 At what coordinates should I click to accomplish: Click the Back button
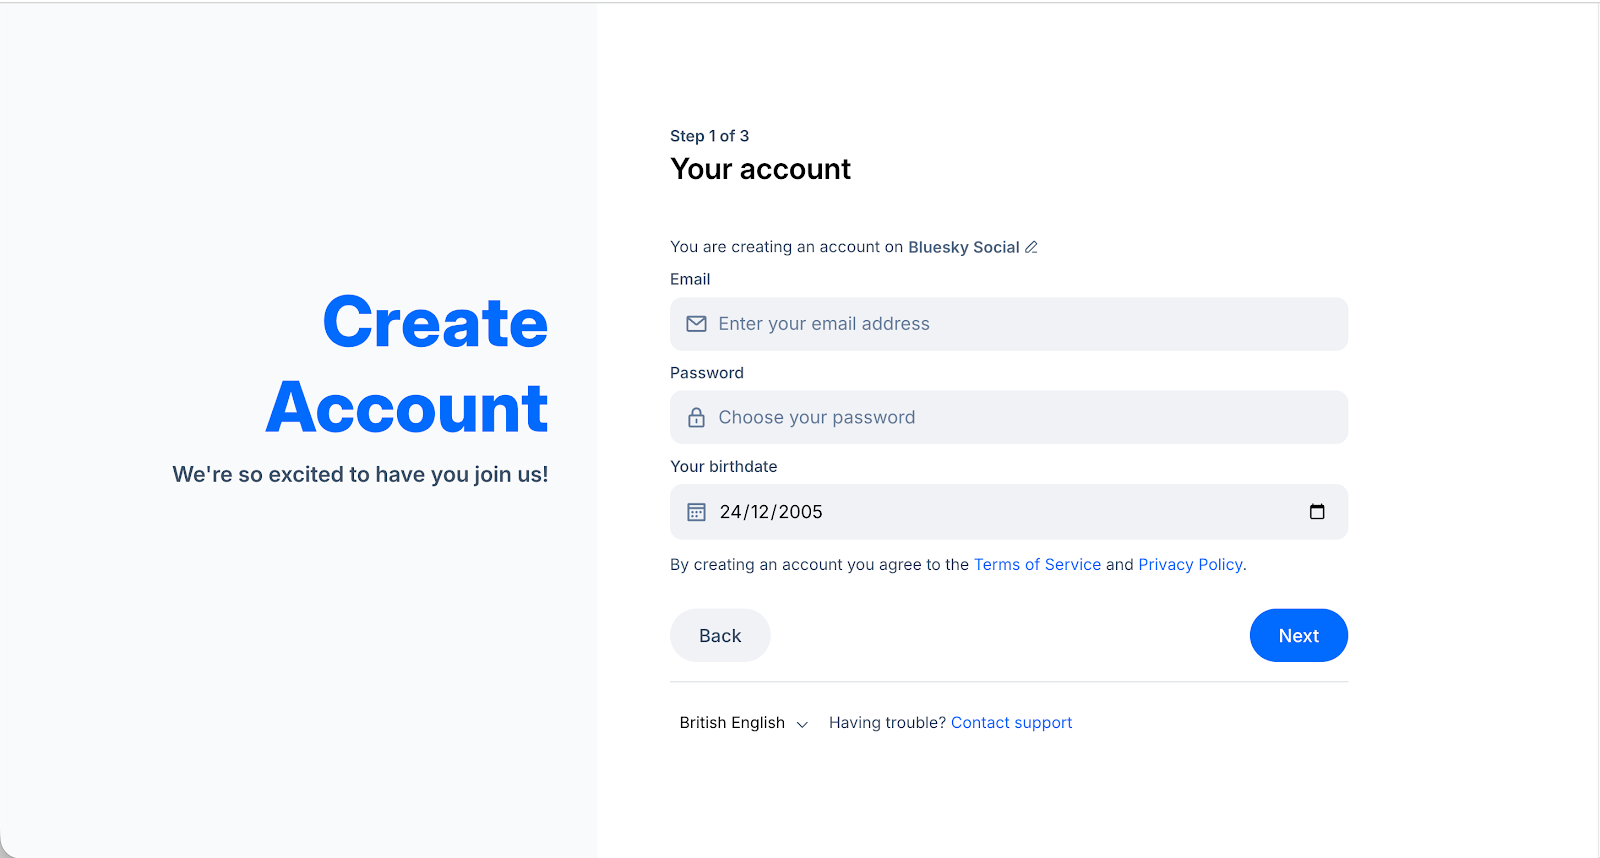coord(719,635)
